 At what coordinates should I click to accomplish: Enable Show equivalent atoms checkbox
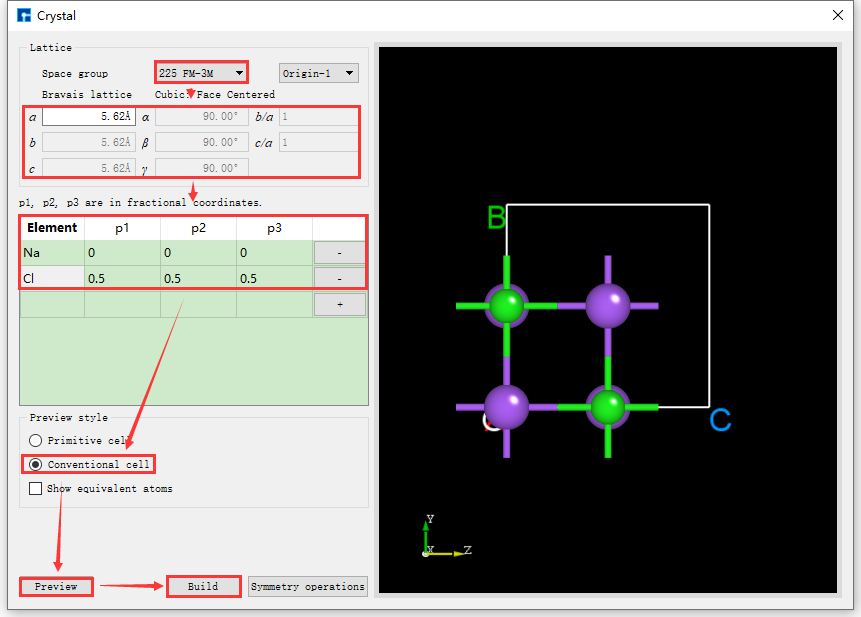37,489
